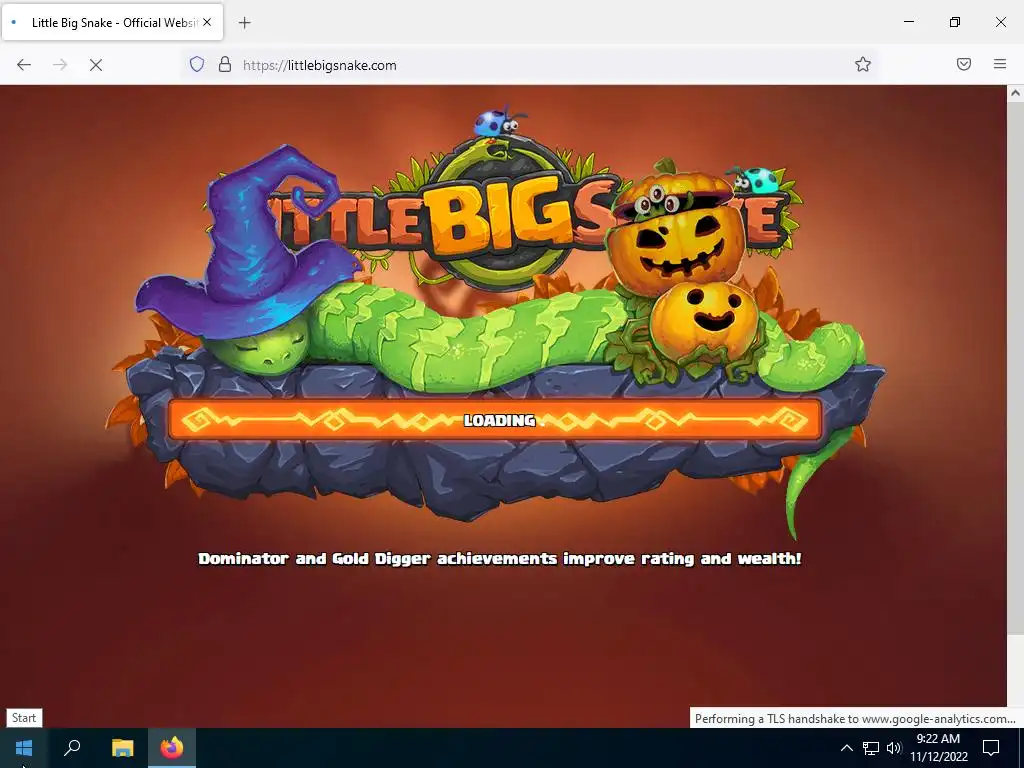Close the Little Big Snake tab
The width and height of the screenshot is (1024, 768).
tap(207, 22)
